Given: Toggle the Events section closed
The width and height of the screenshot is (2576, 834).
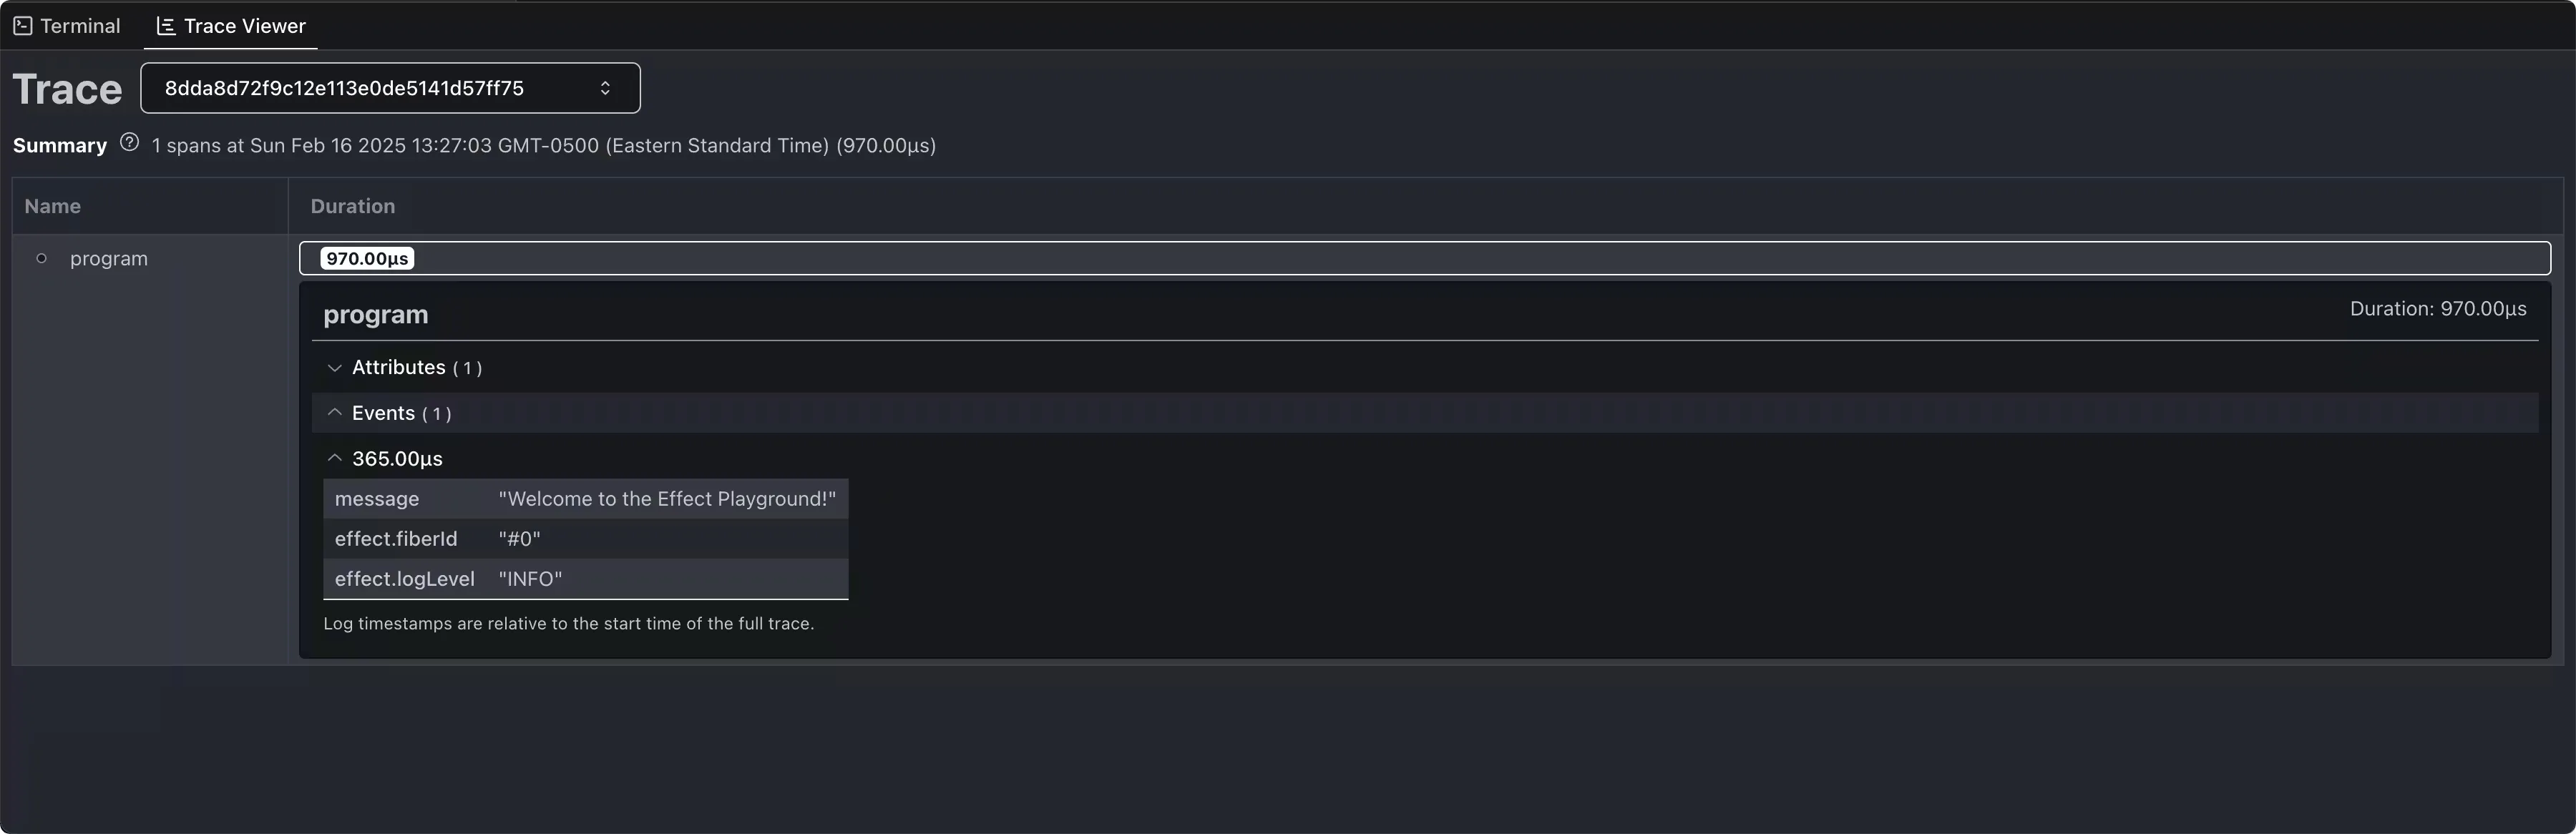Looking at the screenshot, I should click(x=335, y=412).
